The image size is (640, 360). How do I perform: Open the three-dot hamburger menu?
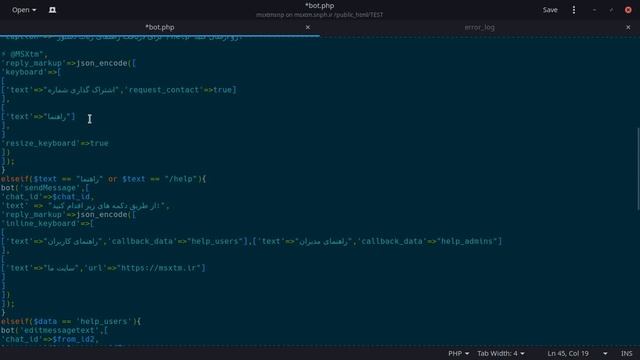[573, 10]
